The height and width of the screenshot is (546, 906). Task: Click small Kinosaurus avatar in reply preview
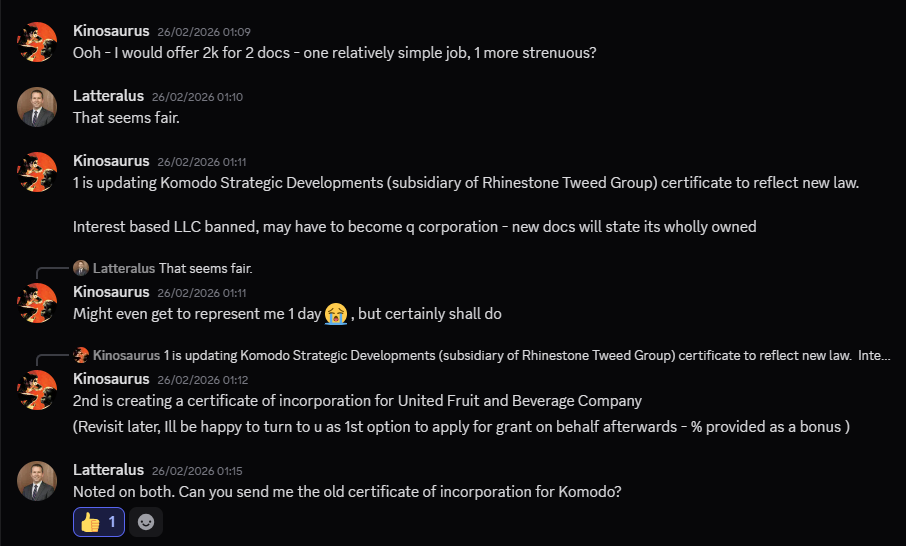coord(81,355)
